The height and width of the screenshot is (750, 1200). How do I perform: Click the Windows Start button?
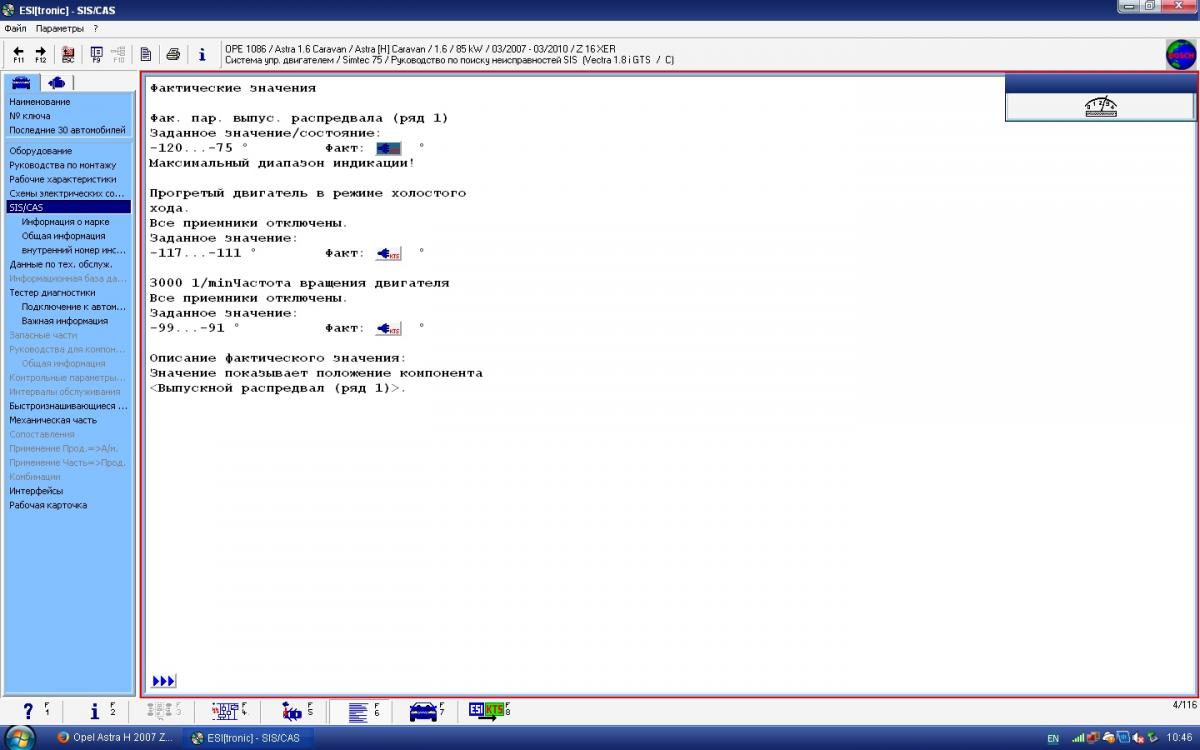20,738
